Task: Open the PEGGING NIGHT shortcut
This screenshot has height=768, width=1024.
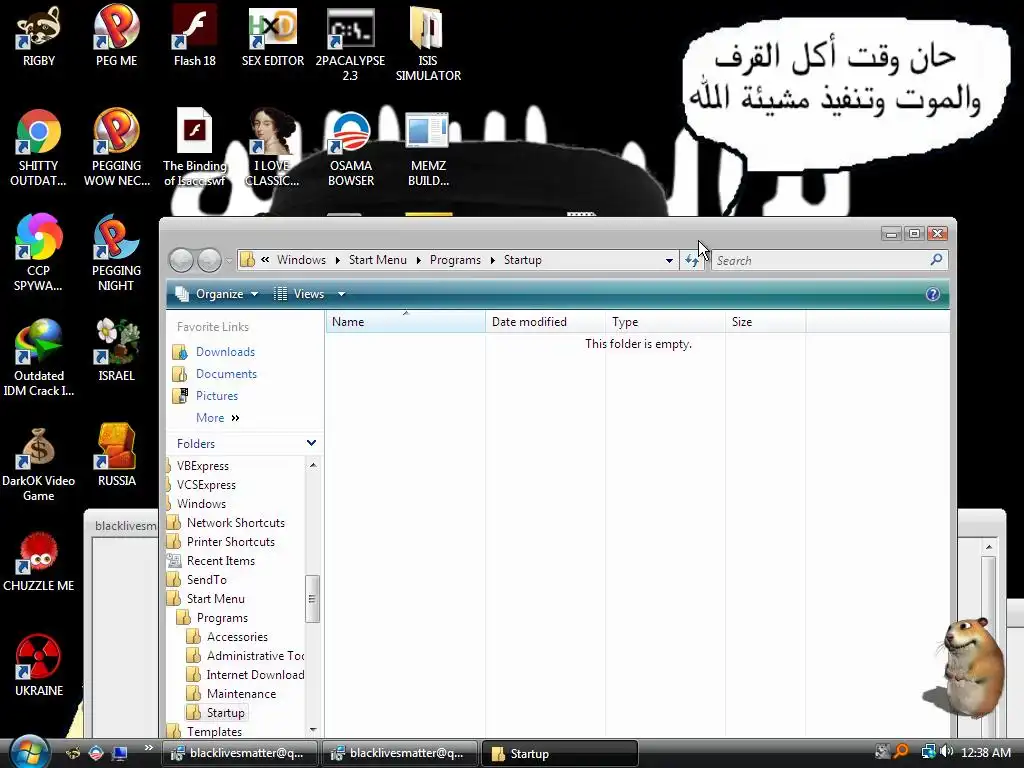Action: pyautogui.click(x=116, y=253)
